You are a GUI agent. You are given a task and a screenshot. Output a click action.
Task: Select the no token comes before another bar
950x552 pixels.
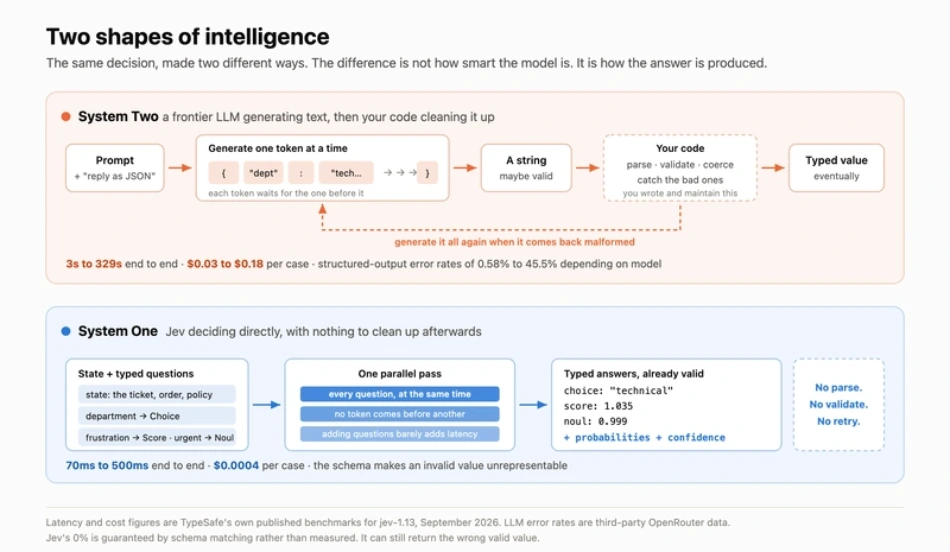point(400,414)
